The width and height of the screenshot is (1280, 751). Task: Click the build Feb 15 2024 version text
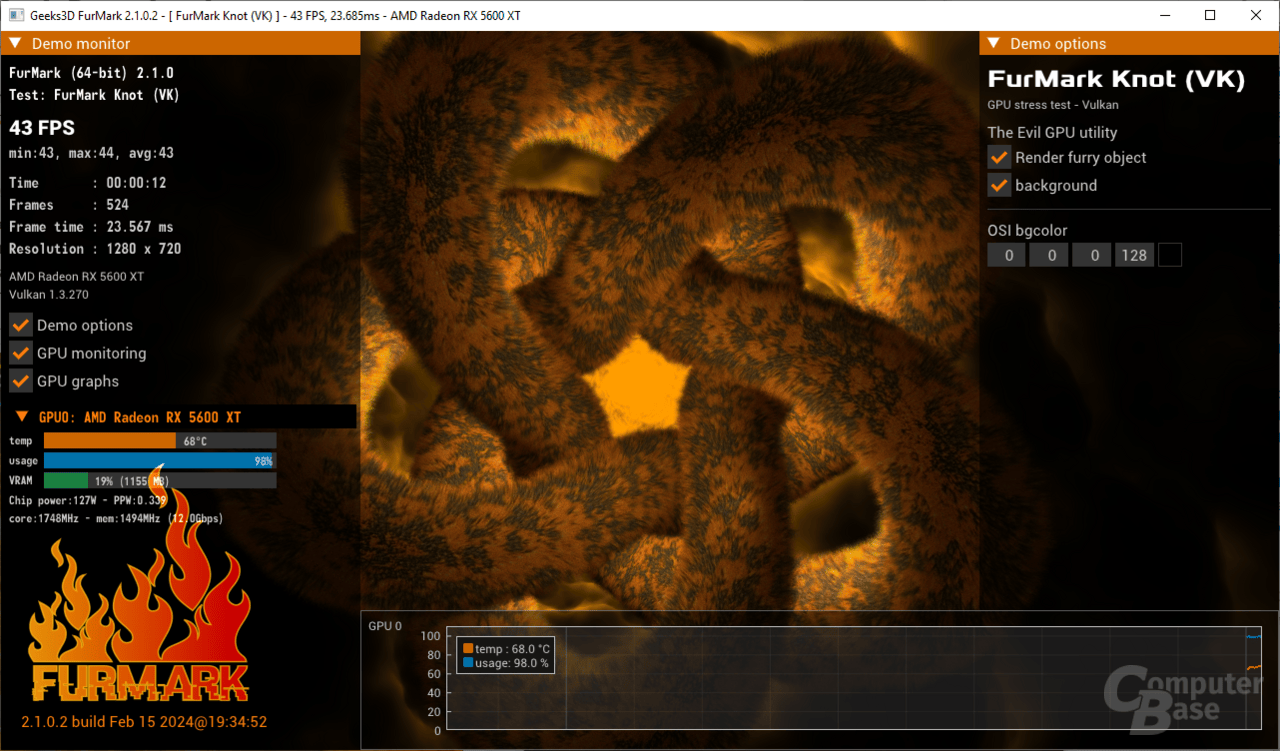point(144,721)
